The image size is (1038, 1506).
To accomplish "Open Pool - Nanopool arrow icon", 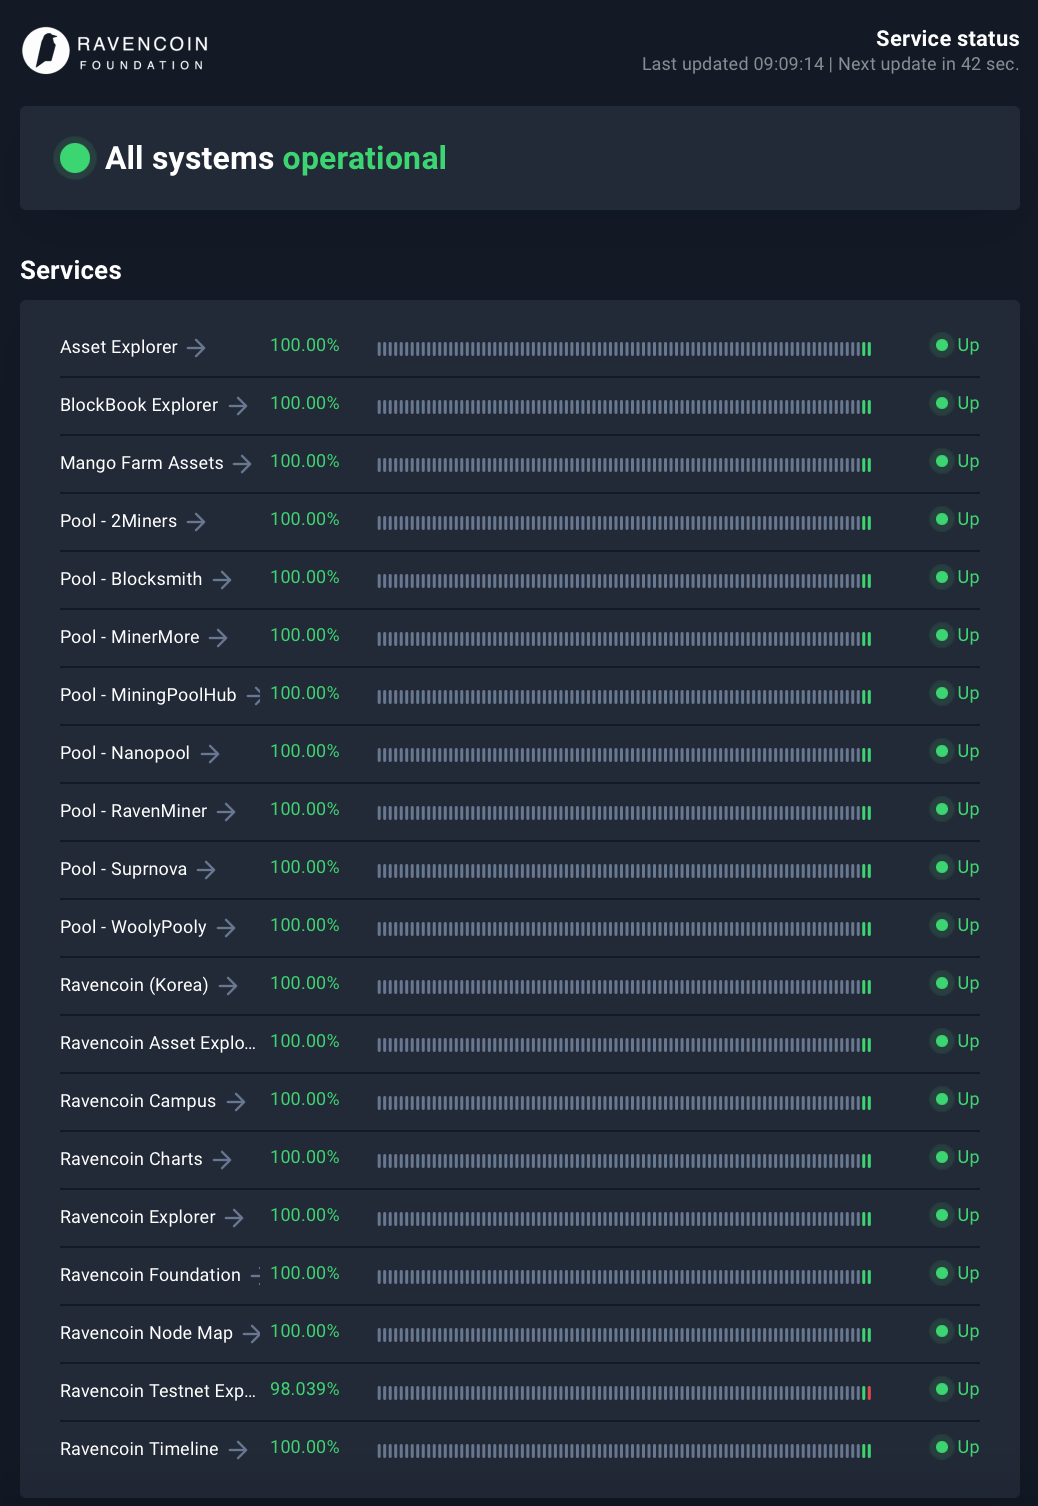I will point(210,754).
